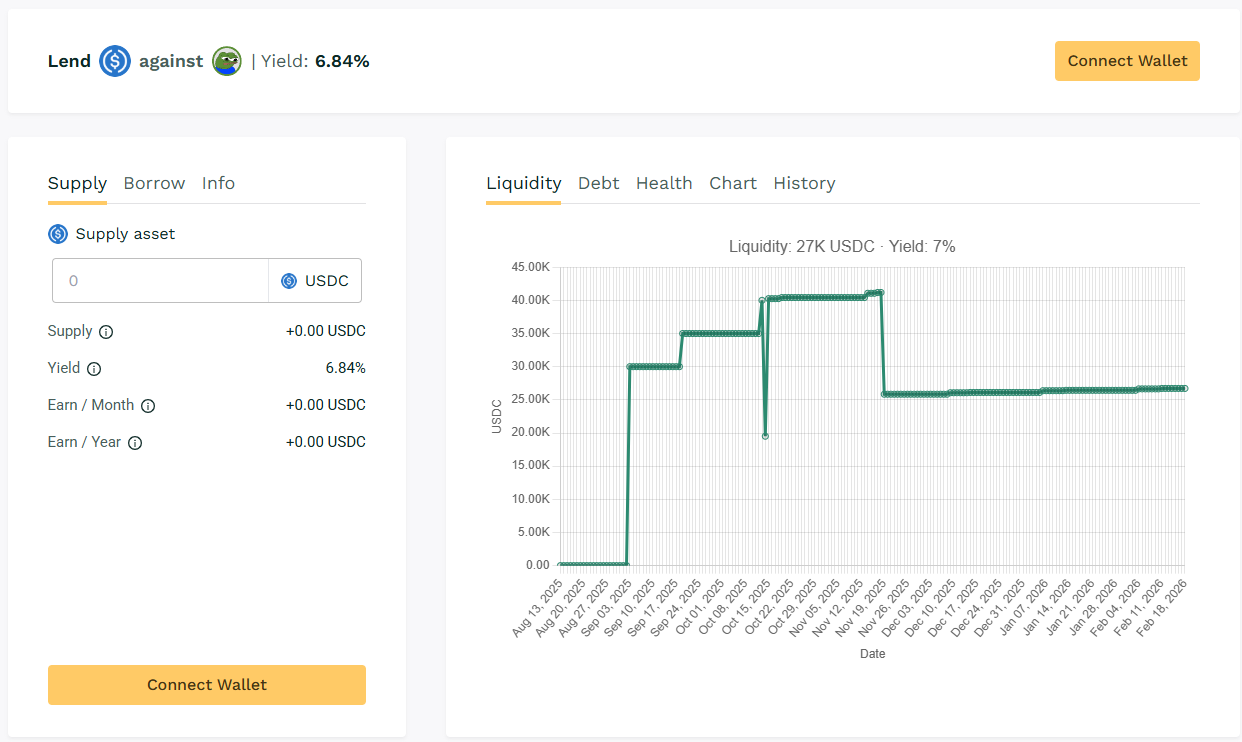Click the Earn / Year info icon

click(x=135, y=443)
